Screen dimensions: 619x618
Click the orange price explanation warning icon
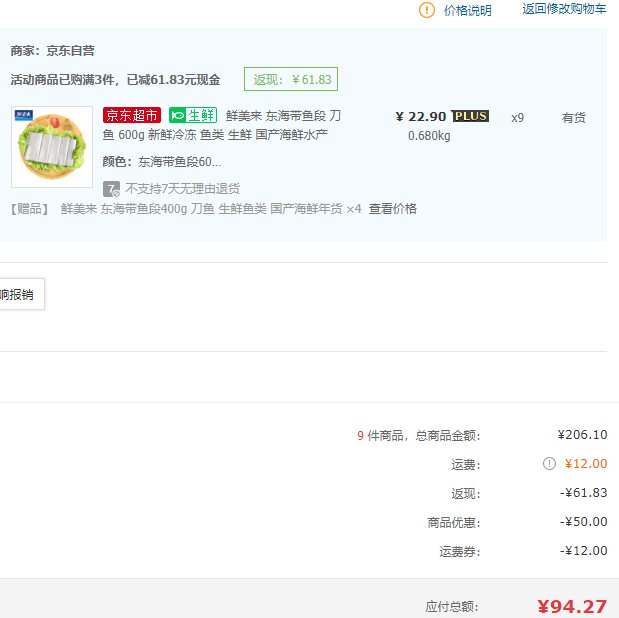click(426, 10)
